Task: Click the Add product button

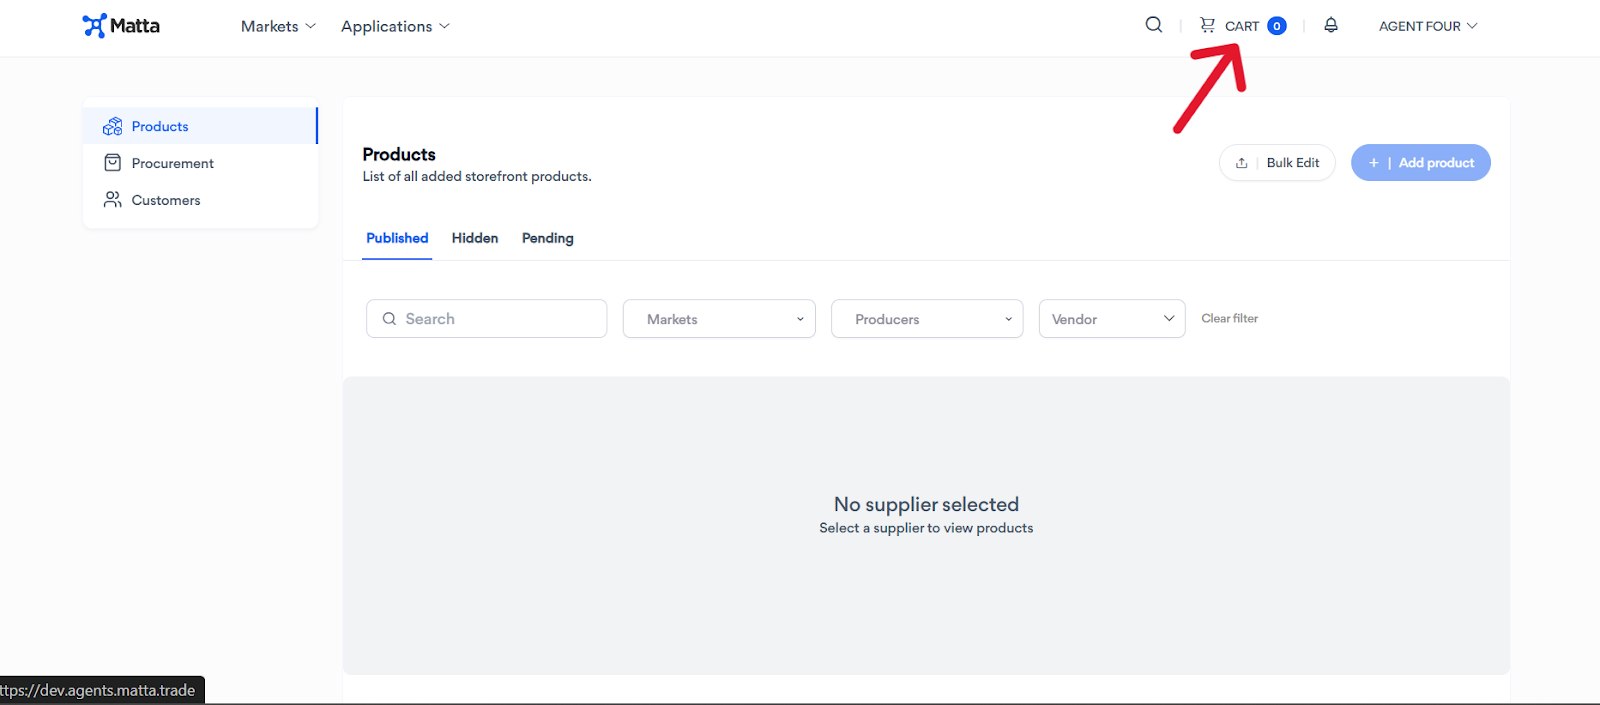Action: coord(1421,163)
